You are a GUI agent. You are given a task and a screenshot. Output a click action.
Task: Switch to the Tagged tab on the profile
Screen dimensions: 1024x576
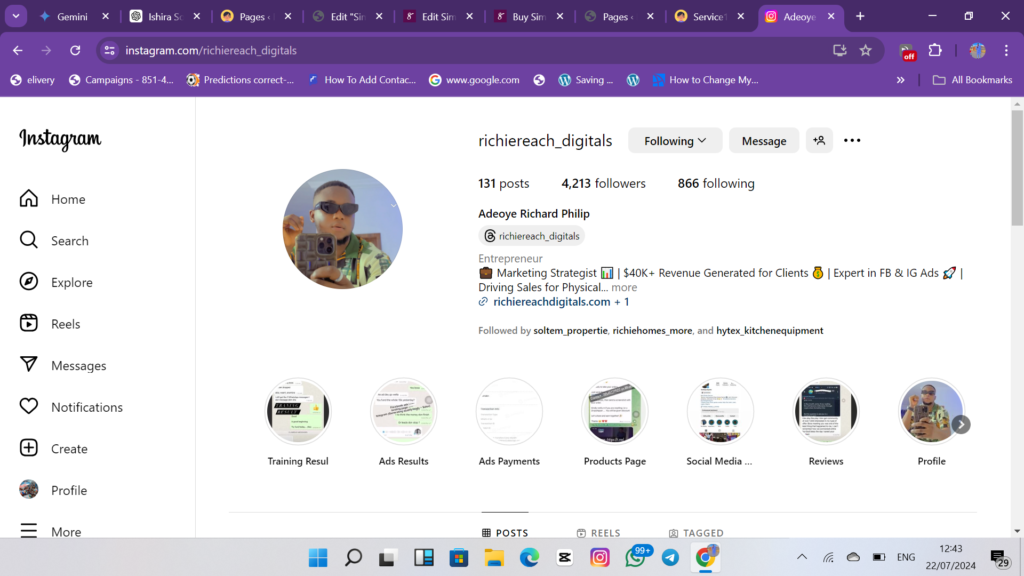pos(696,533)
